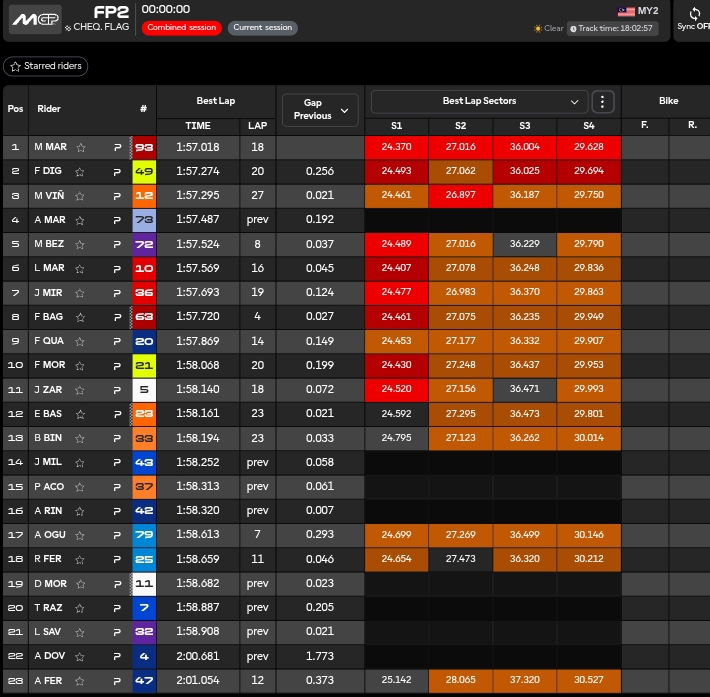Click the yellow number 49 swatch
Viewport: 710px width, 697px height.
(x=144, y=171)
